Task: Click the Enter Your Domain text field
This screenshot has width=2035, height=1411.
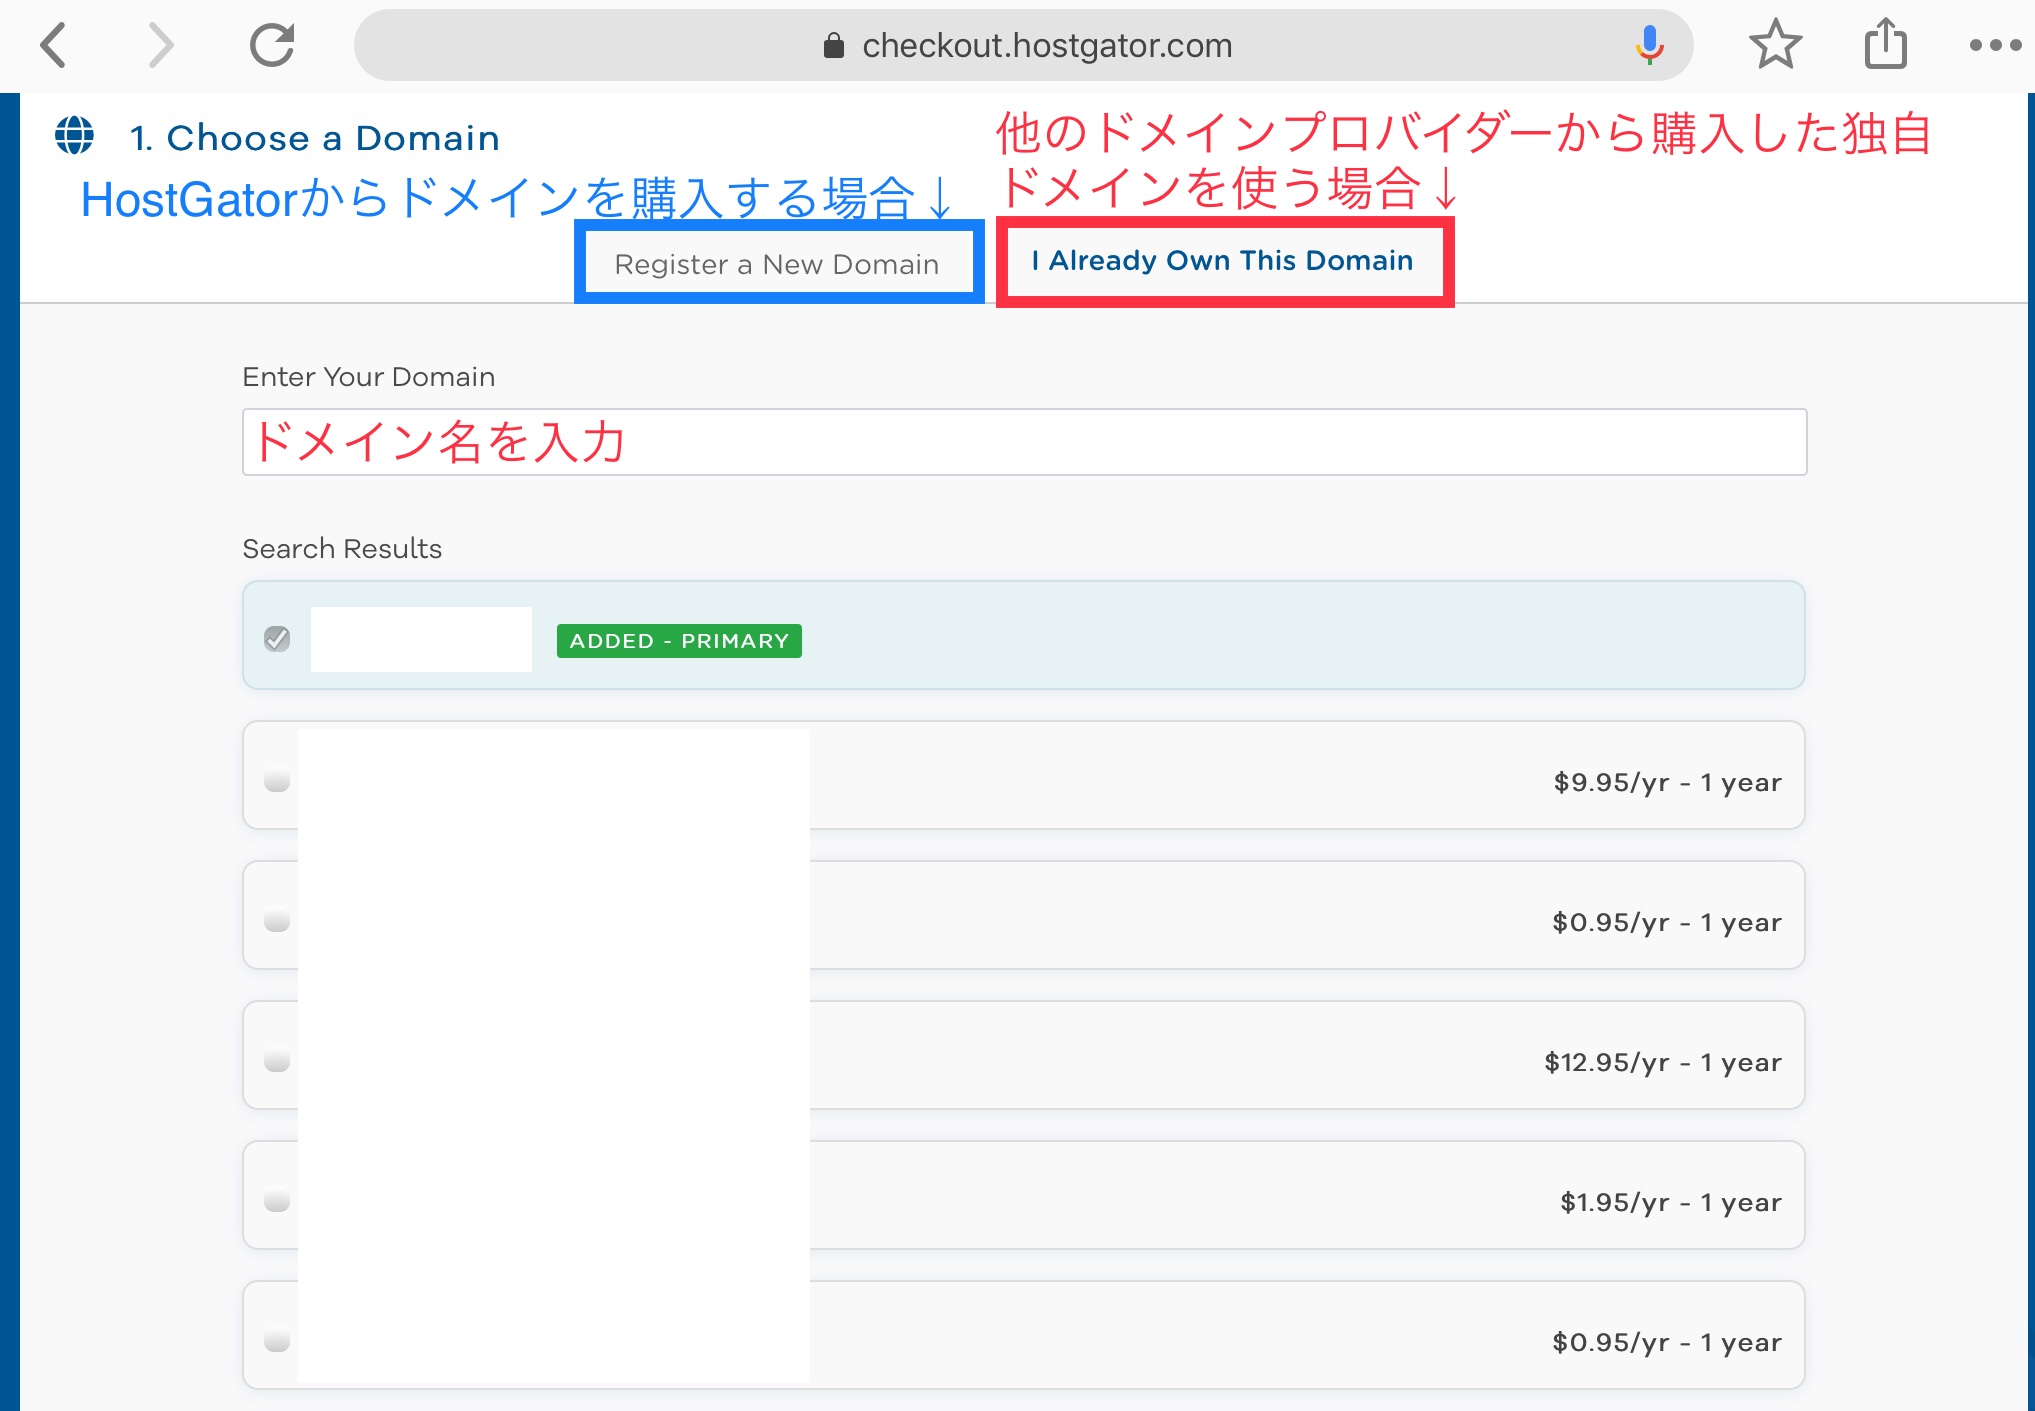Action: 1024,442
